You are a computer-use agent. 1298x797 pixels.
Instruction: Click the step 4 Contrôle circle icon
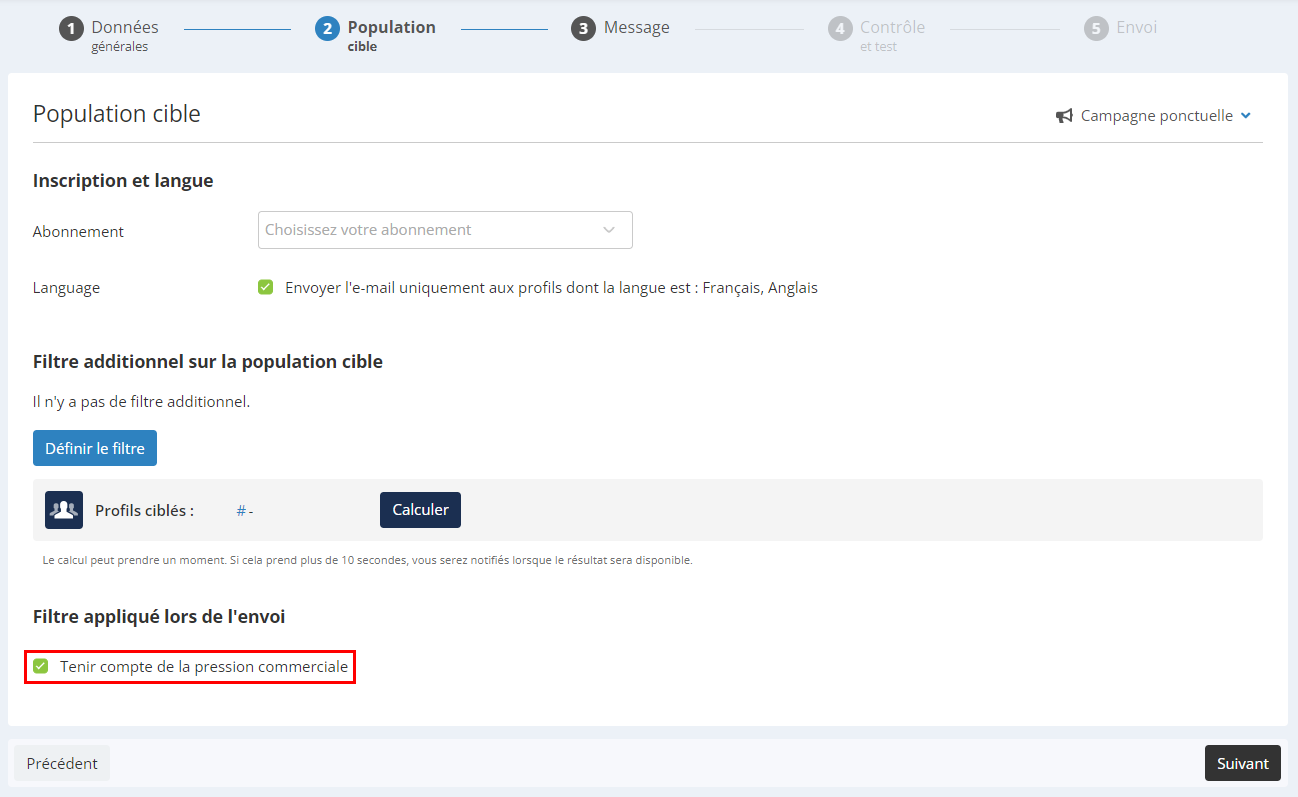click(x=840, y=29)
